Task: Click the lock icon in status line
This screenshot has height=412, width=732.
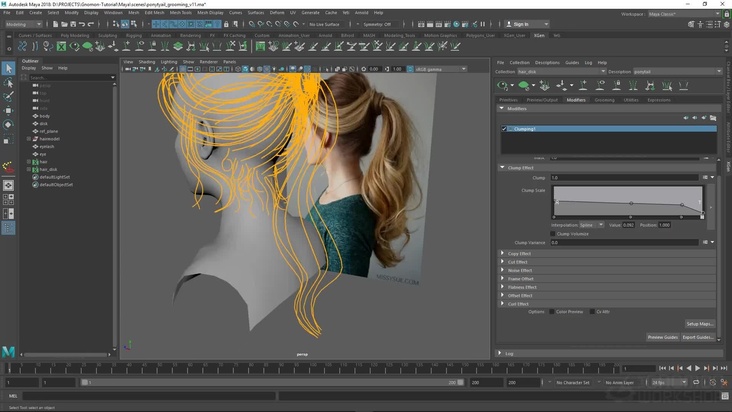Action: tap(226, 24)
